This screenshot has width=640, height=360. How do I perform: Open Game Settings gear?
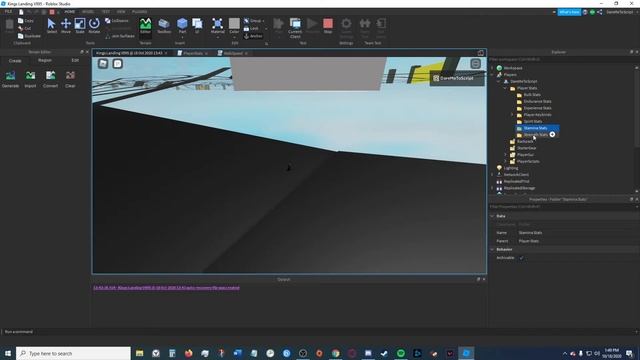point(346,28)
